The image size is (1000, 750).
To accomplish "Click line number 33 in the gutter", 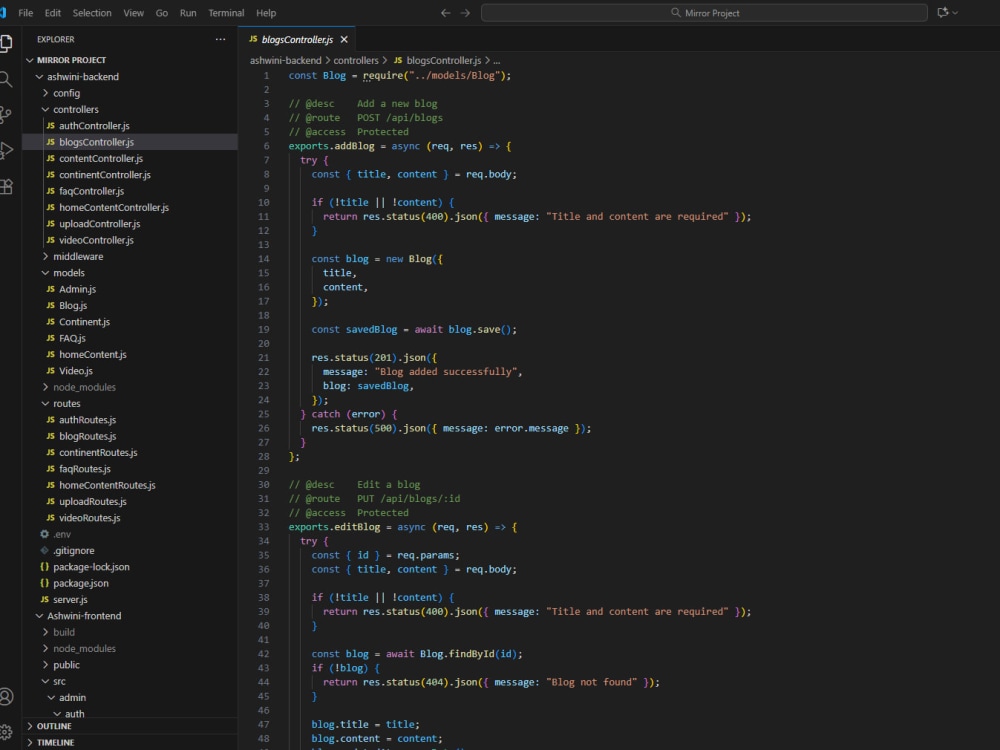I will click(x=263, y=527).
